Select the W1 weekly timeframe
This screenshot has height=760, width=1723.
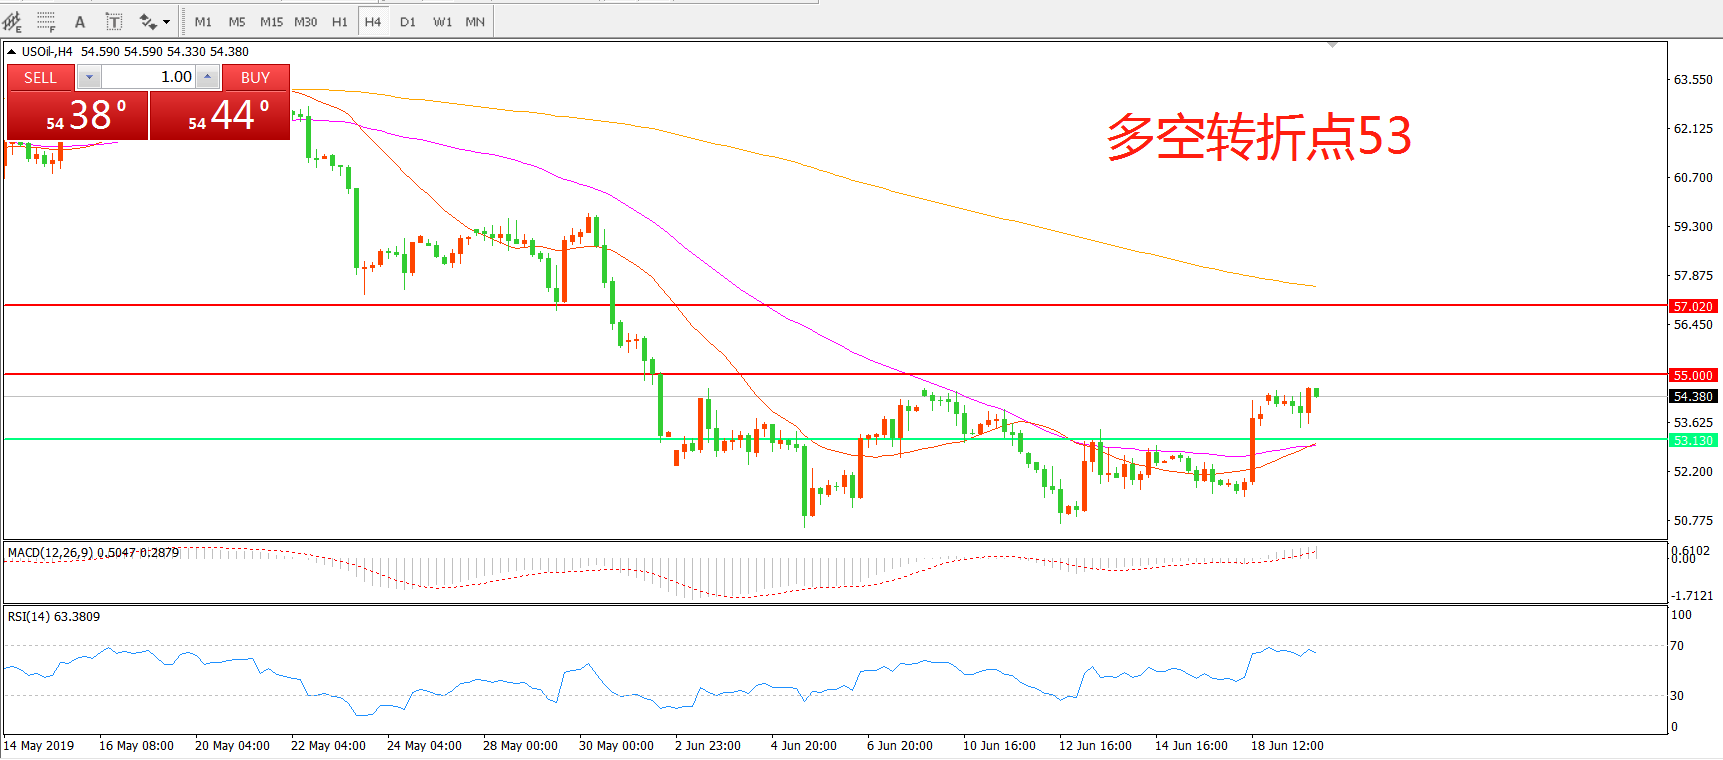coord(442,22)
